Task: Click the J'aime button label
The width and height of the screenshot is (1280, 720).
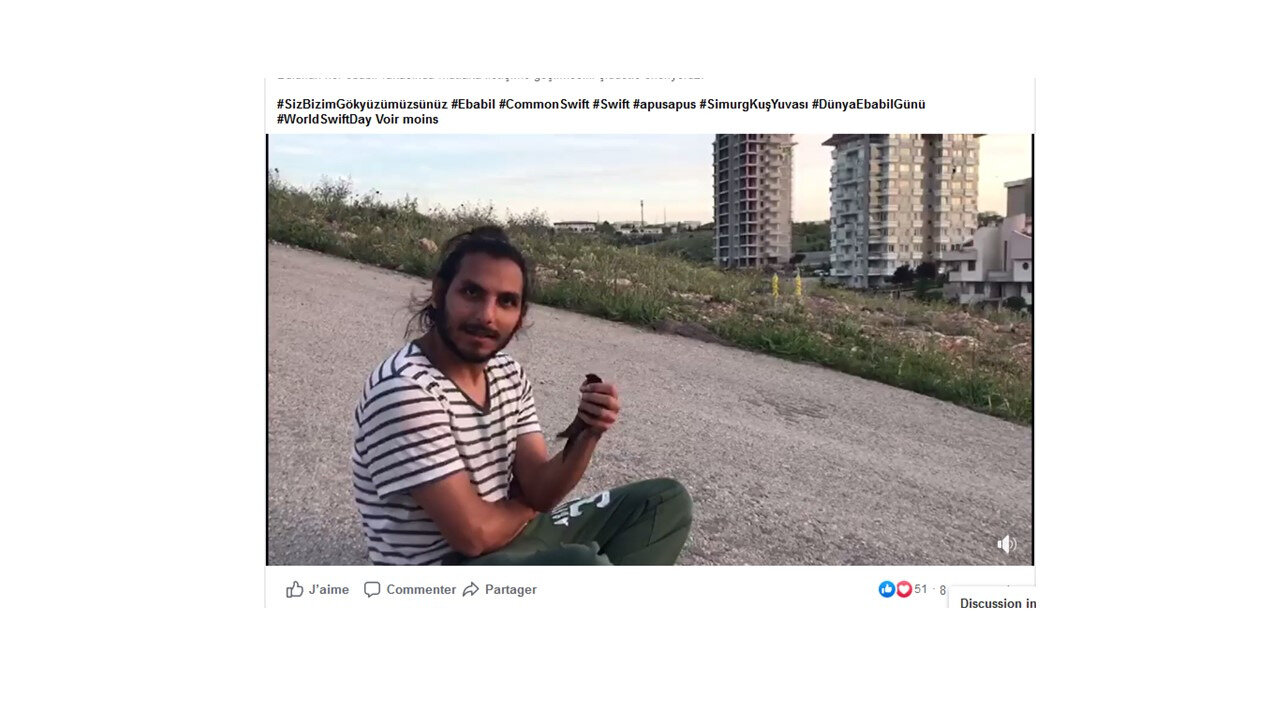Action: coord(329,590)
